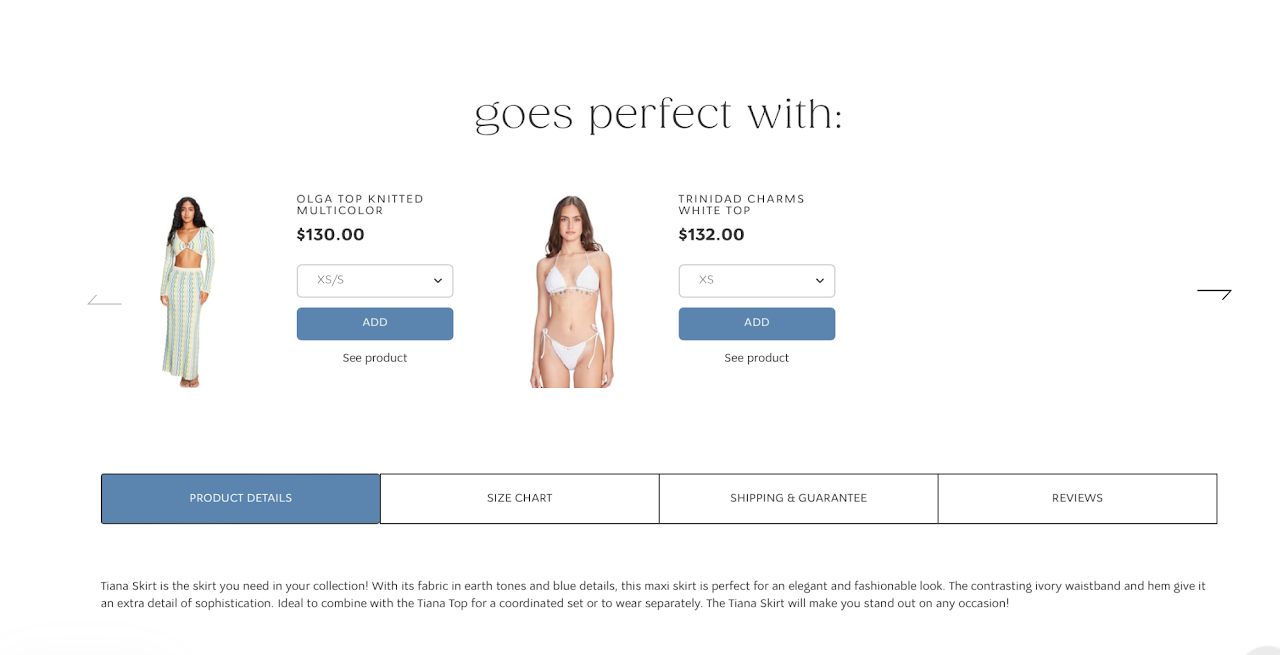1280x655 pixels.
Task: Click the $130.00 price label
Action: tap(331, 235)
